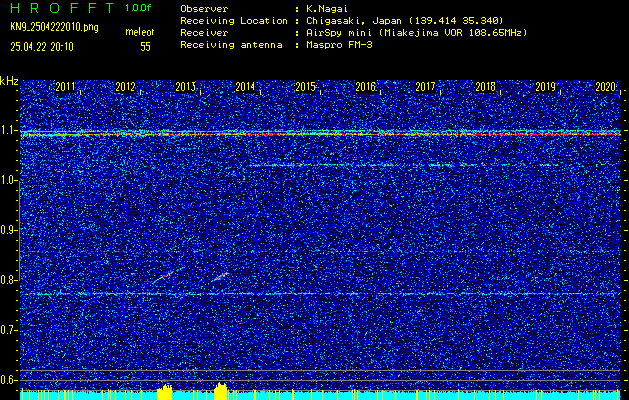Click the meteor label above the count

(x=139, y=32)
